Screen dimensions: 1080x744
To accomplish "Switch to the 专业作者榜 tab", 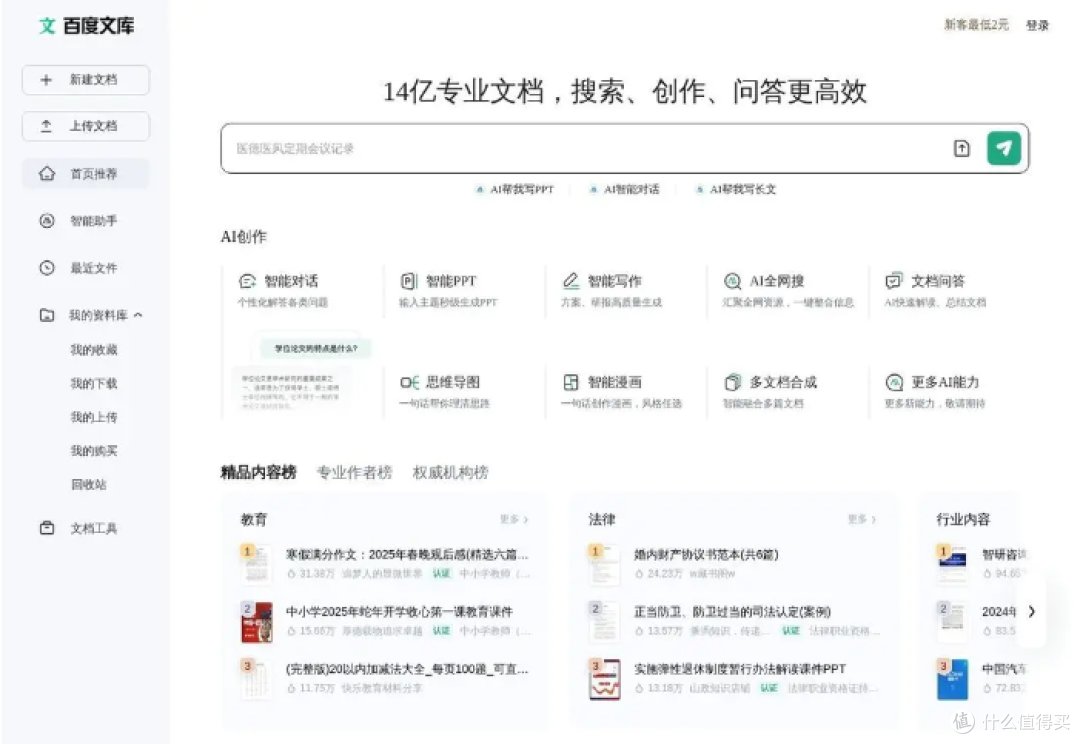I will [354, 473].
